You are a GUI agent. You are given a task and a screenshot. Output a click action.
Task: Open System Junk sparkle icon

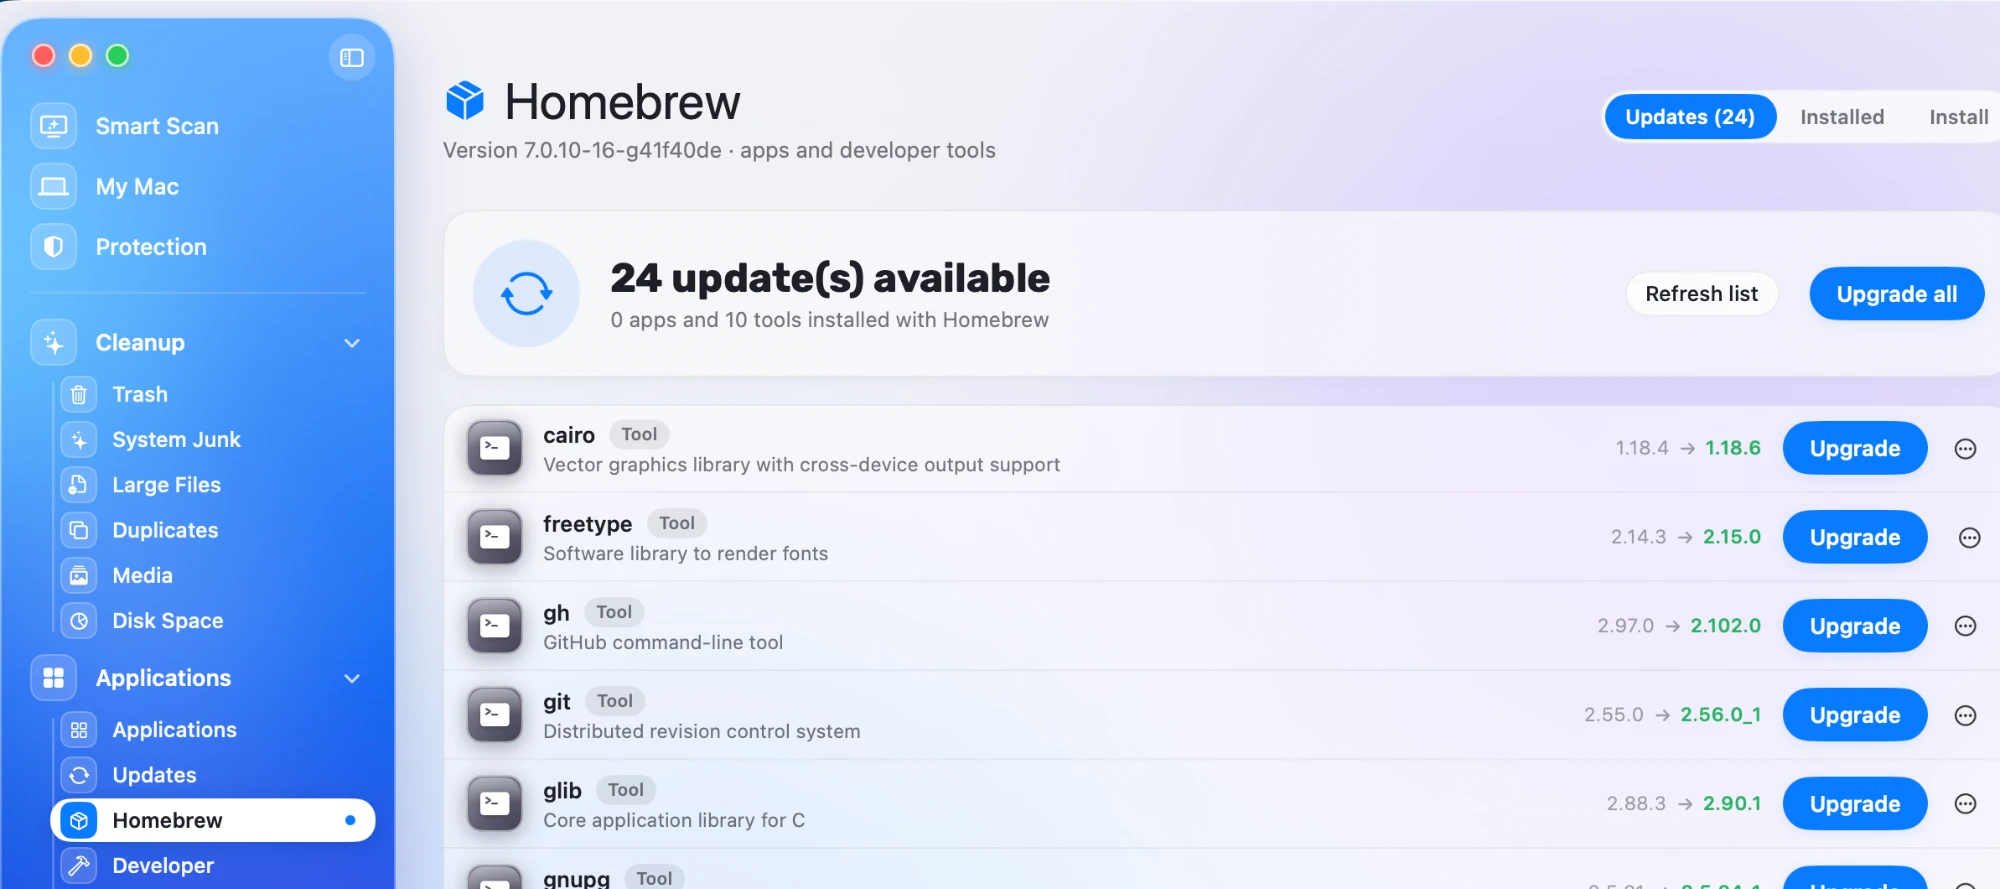pyautogui.click(x=79, y=440)
